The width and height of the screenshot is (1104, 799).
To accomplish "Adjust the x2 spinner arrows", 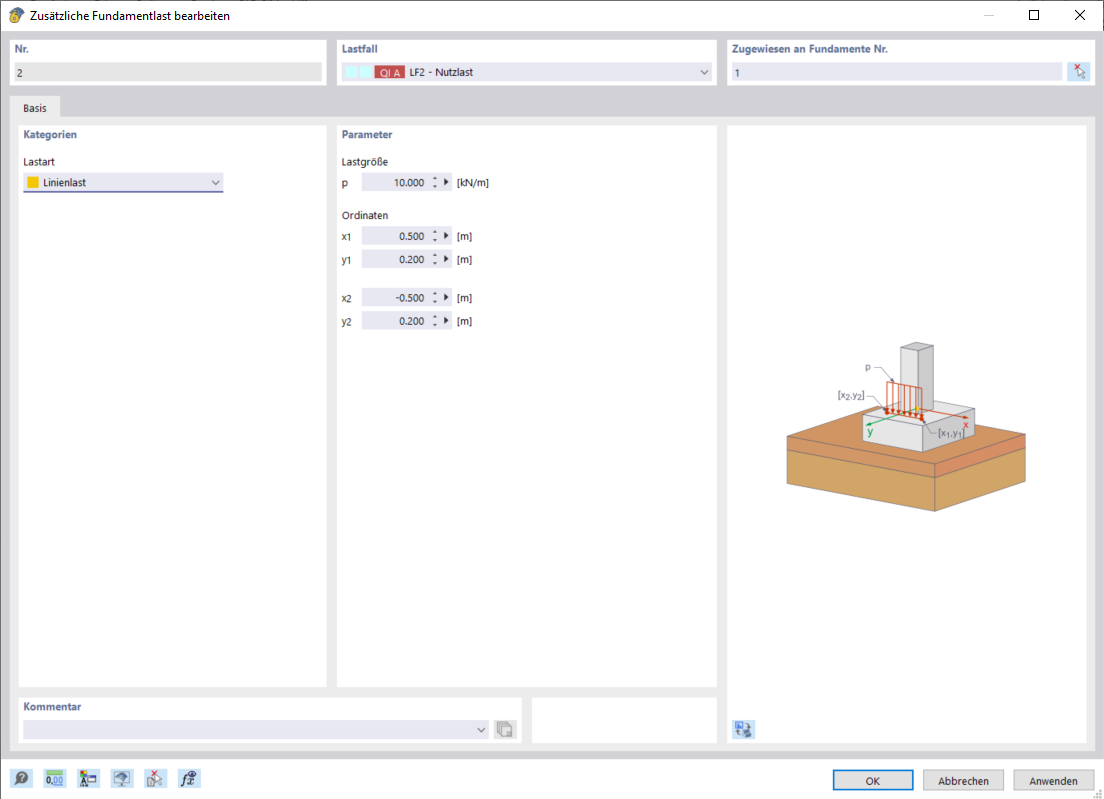I will coord(435,298).
